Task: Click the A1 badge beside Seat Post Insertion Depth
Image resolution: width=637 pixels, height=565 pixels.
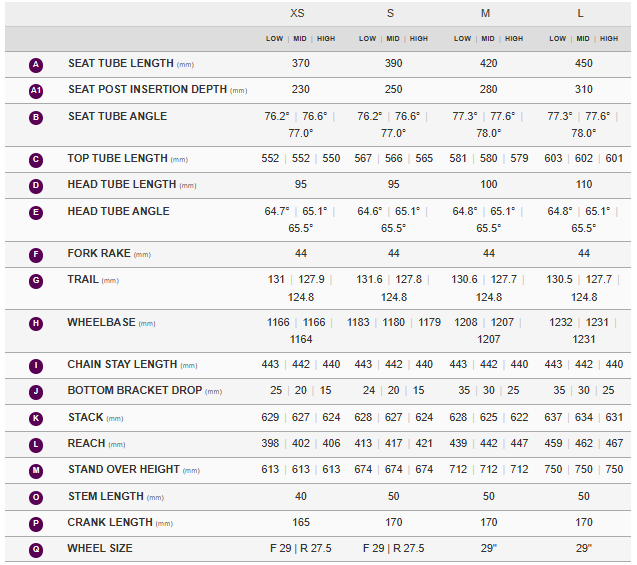Action: [36, 90]
